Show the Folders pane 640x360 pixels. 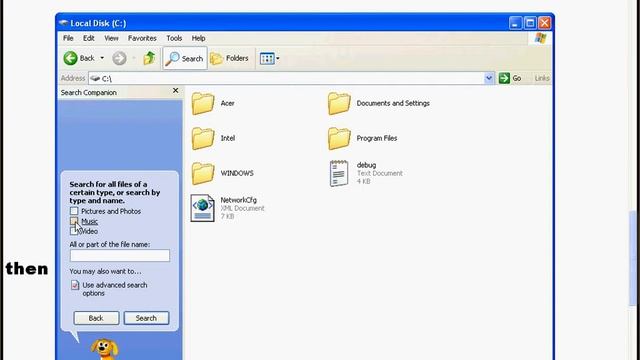click(x=229, y=58)
